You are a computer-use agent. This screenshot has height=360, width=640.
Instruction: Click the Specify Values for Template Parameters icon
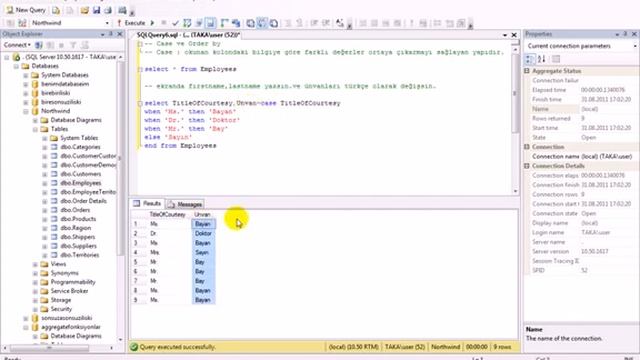tap(340, 23)
